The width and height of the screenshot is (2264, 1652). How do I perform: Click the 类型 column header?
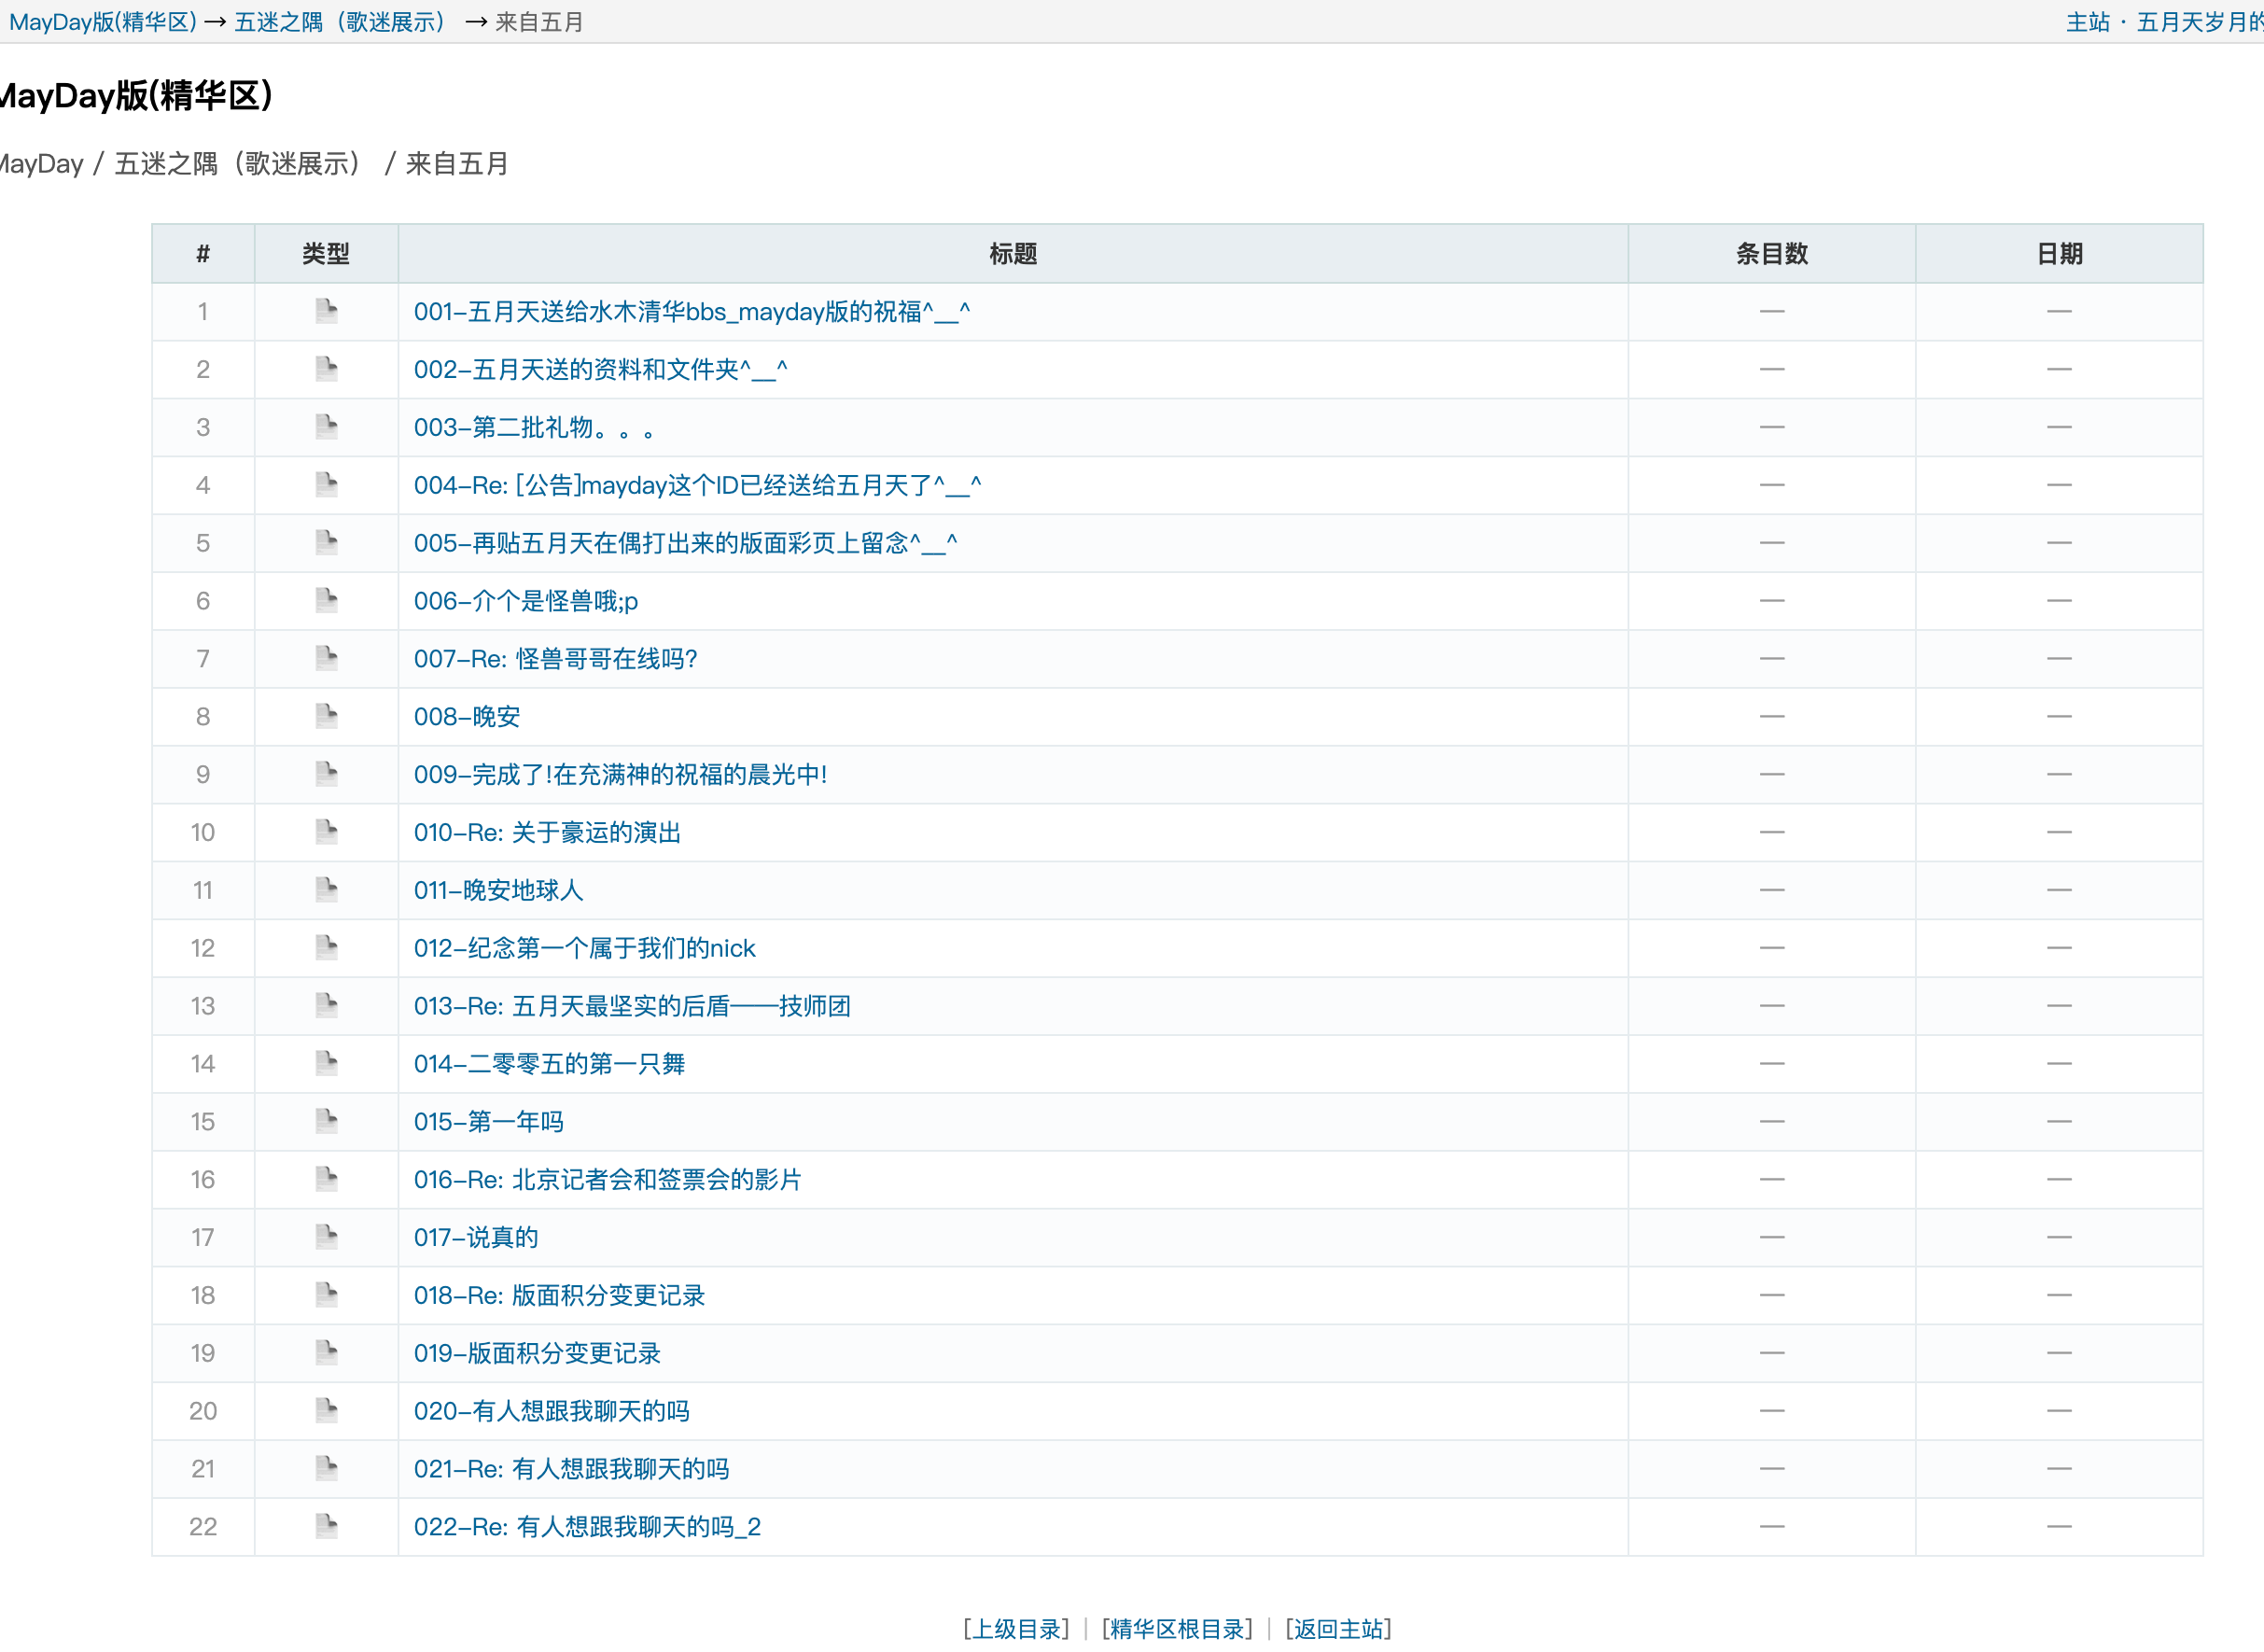click(x=326, y=254)
